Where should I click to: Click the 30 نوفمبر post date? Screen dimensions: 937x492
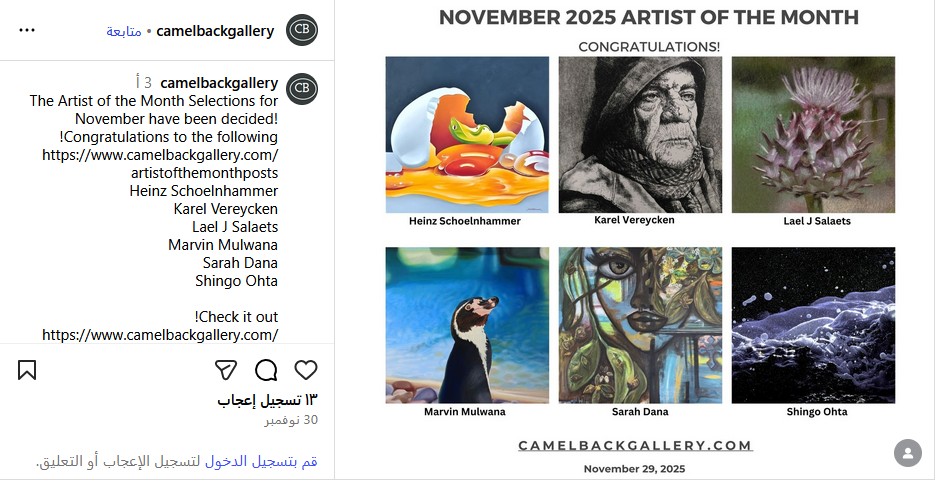(x=291, y=420)
